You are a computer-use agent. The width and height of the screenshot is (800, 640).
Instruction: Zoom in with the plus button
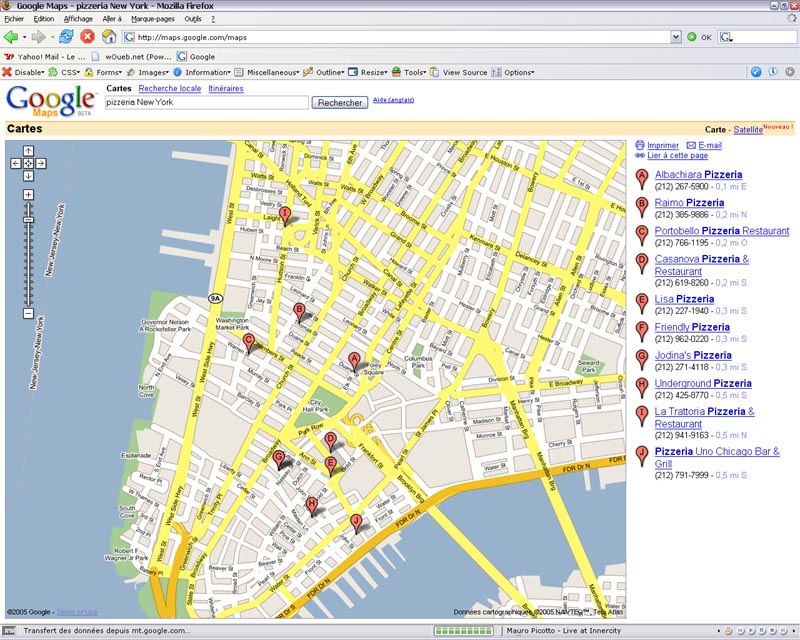click(x=29, y=194)
